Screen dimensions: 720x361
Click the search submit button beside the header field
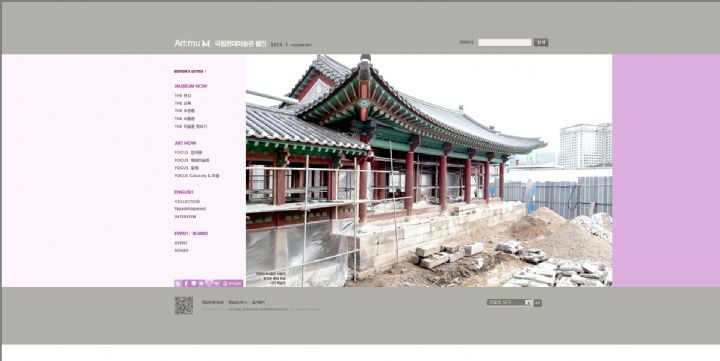(541, 42)
